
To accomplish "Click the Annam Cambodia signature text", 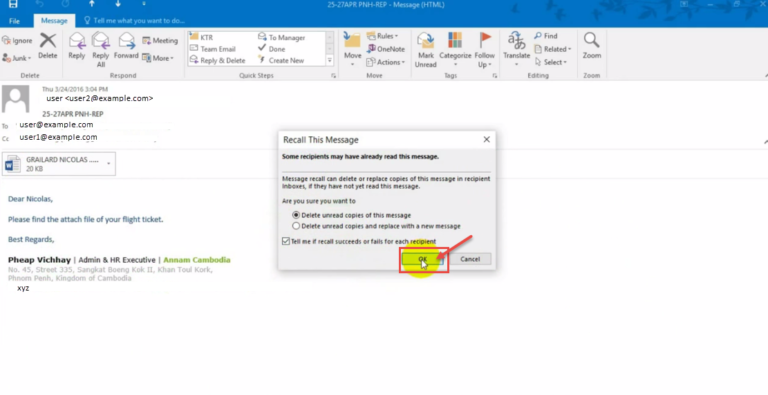I will tap(197, 260).
